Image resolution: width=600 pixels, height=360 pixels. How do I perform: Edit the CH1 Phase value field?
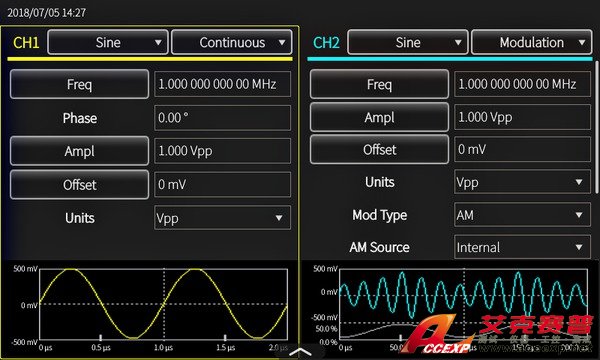coord(222,118)
